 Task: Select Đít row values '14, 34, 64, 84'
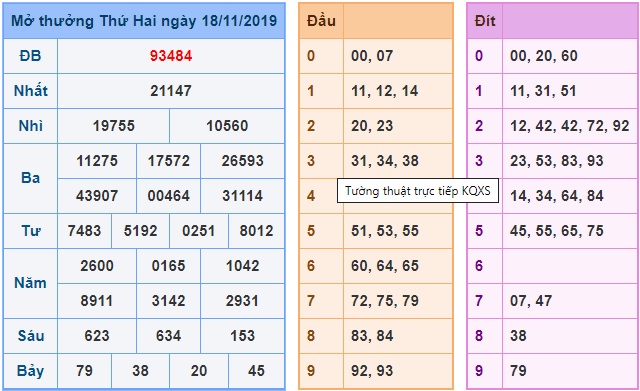pyautogui.click(x=556, y=196)
